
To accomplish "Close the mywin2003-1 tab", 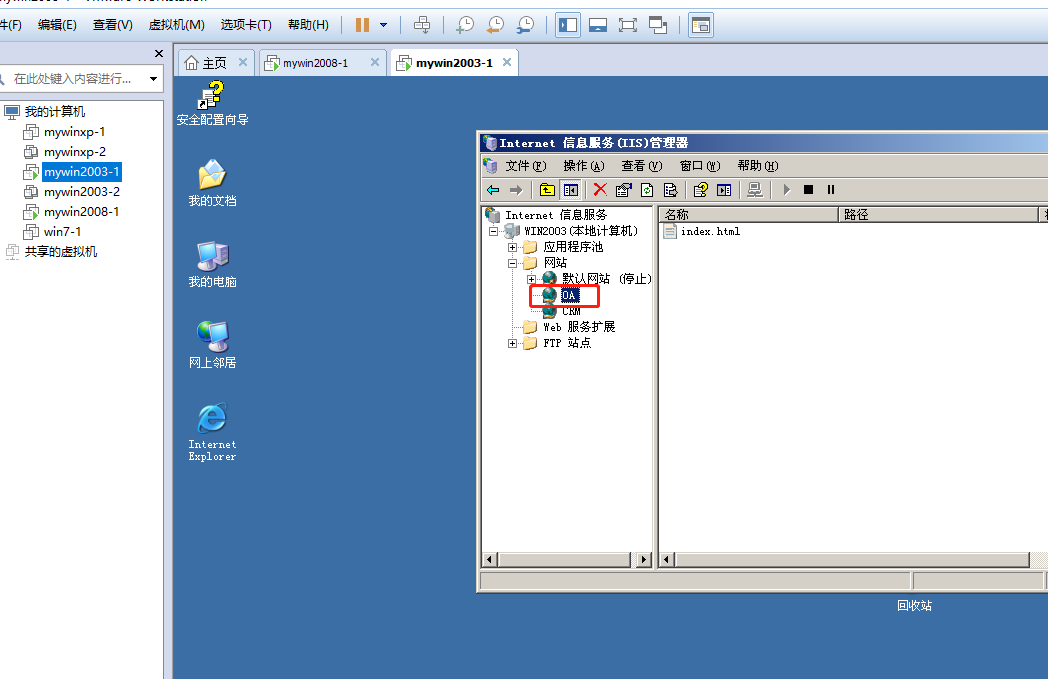I will 507,62.
